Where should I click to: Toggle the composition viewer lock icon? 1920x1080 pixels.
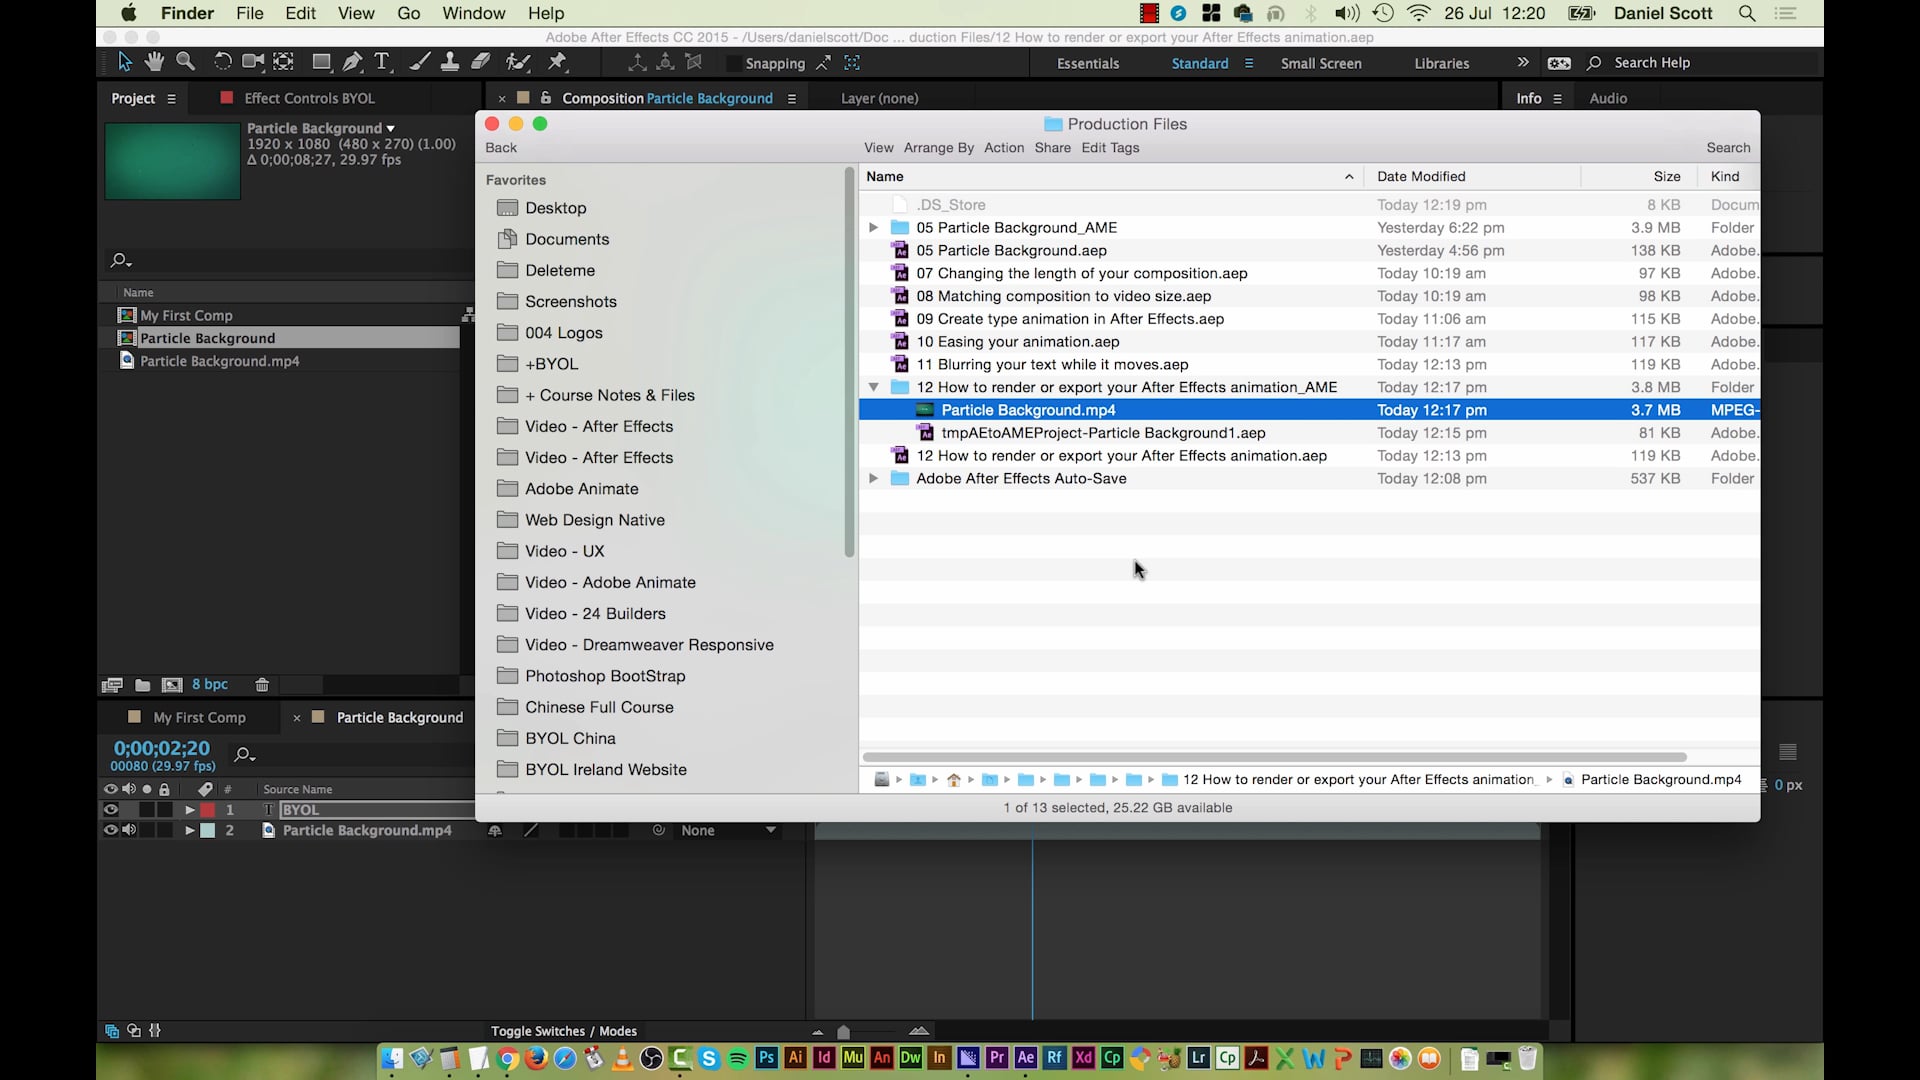tap(546, 98)
